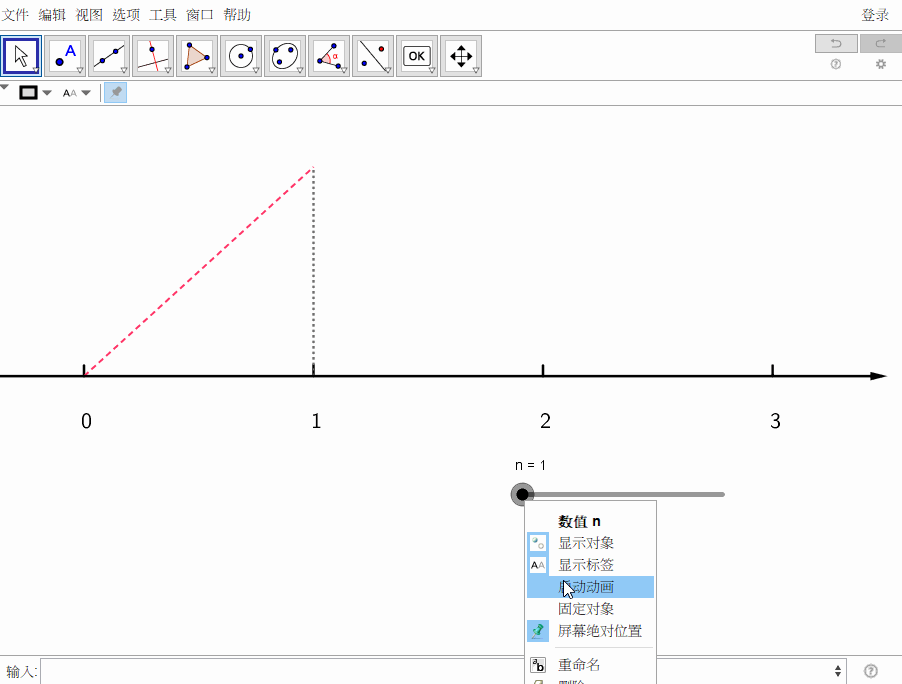Open the AA label style dropdown
Image resolution: width=902 pixels, height=684 pixels.
(x=77, y=93)
